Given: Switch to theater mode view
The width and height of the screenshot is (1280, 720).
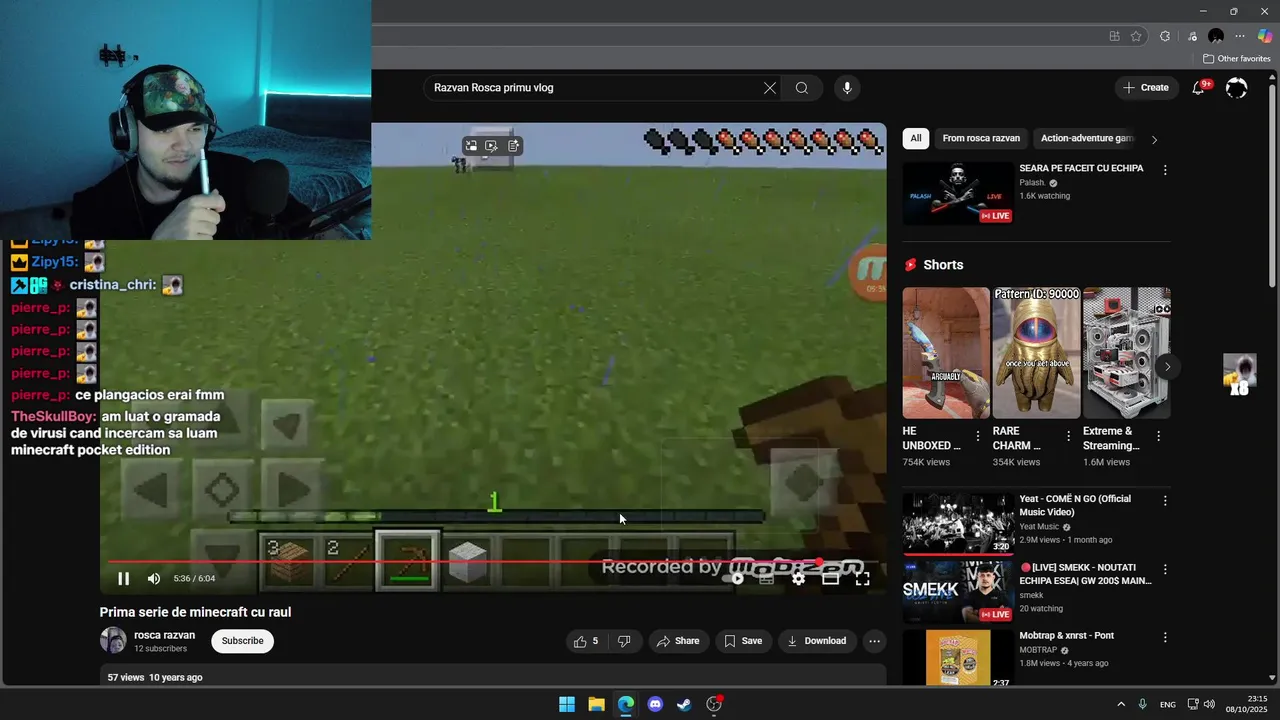Looking at the screenshot, I should pos(830,578).
